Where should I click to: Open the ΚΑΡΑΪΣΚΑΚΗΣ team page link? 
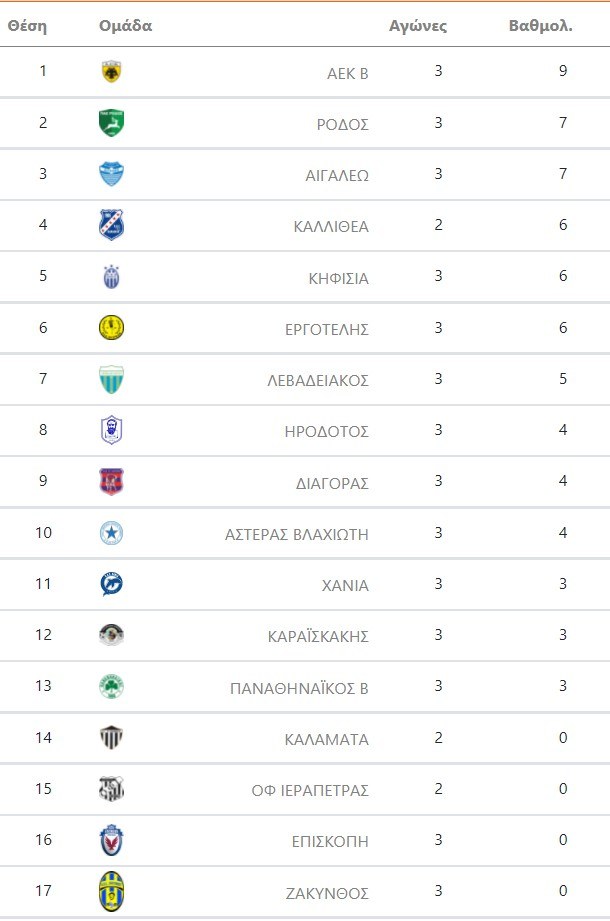coord(318,636)
